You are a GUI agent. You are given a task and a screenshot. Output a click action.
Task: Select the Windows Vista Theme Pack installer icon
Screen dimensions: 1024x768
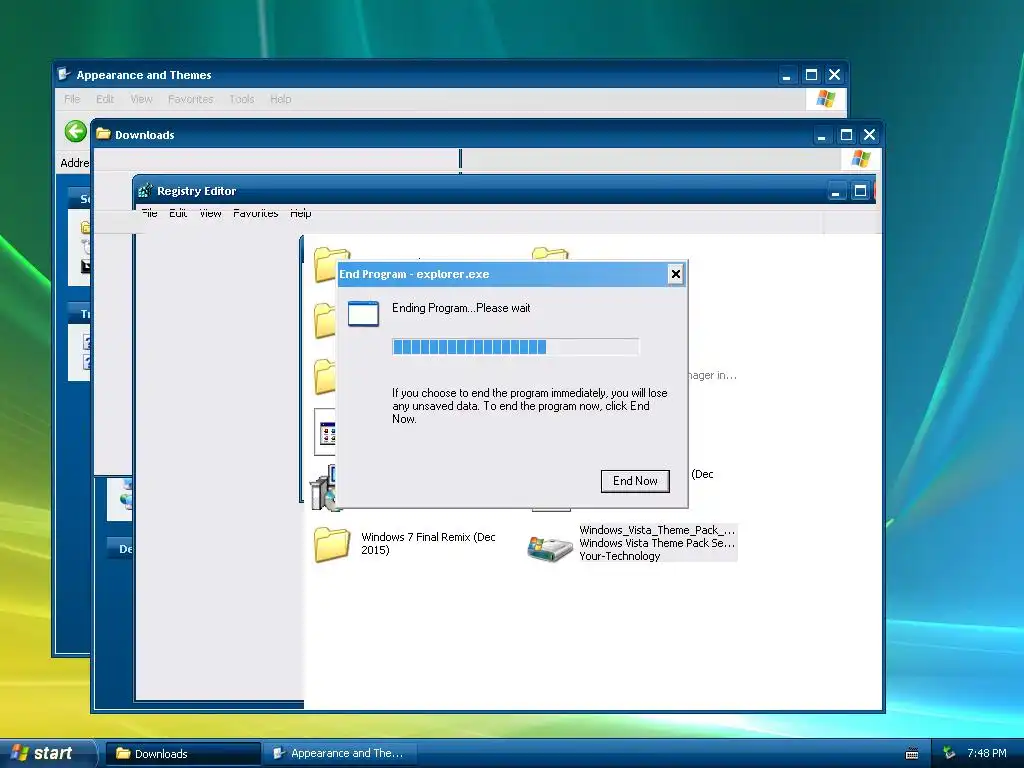tap(550, 546)
